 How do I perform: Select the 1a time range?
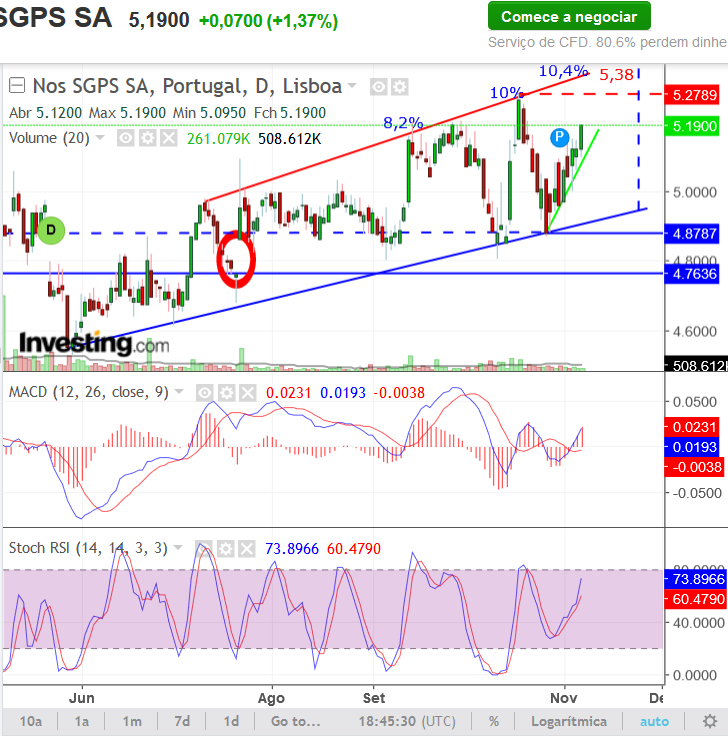(x=82, y=721)
